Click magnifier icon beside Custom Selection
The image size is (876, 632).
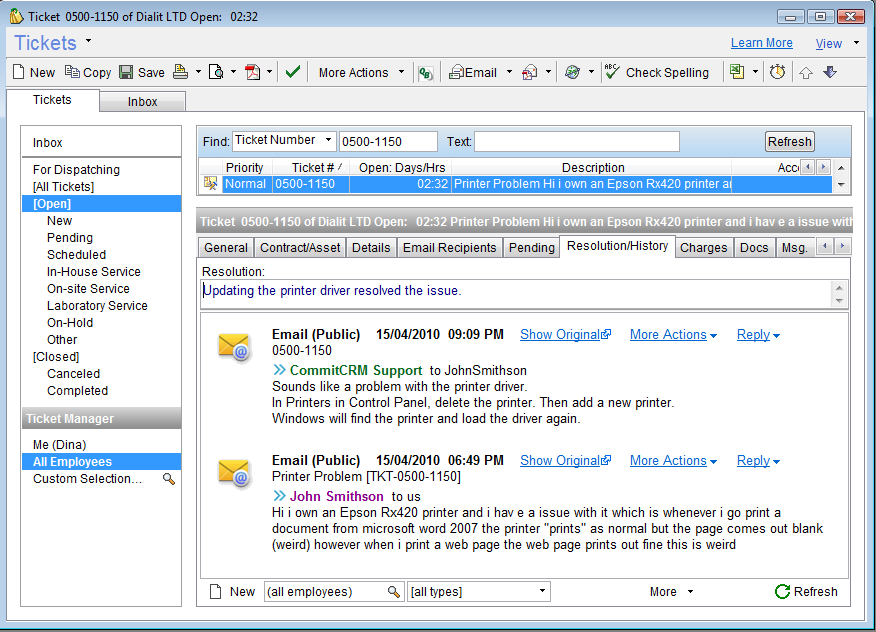click(169, 479)
